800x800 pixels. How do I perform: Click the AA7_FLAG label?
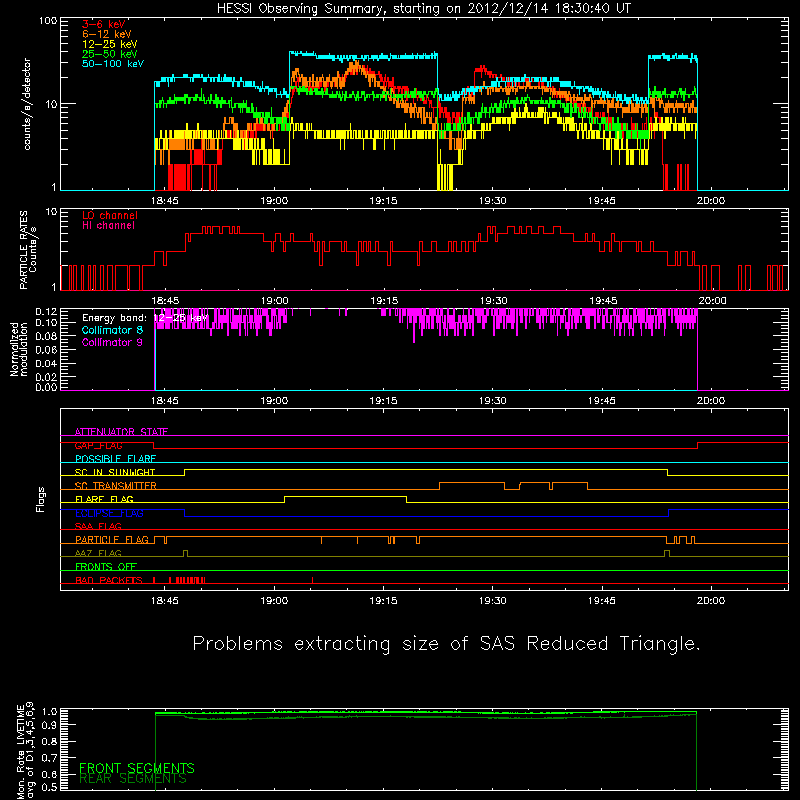[98, 553]
